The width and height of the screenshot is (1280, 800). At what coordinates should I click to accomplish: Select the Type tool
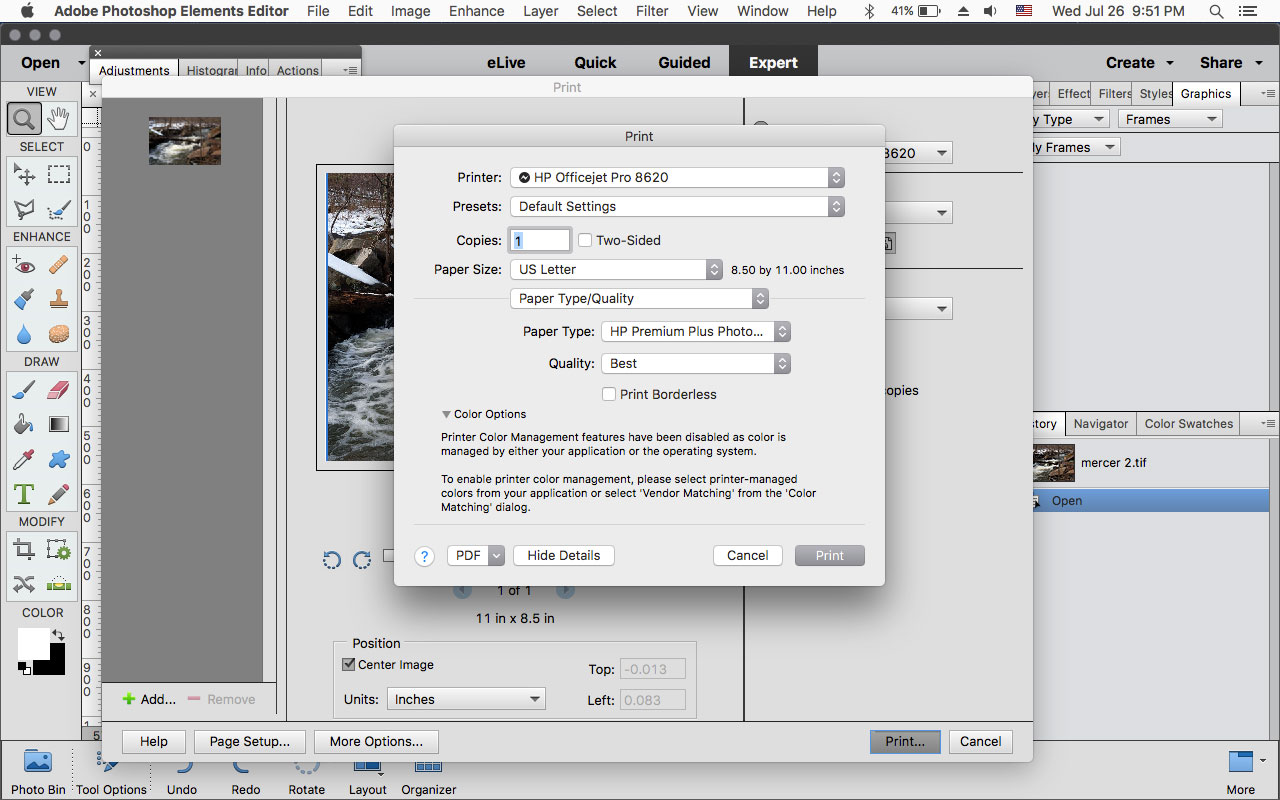click(24, 494)
